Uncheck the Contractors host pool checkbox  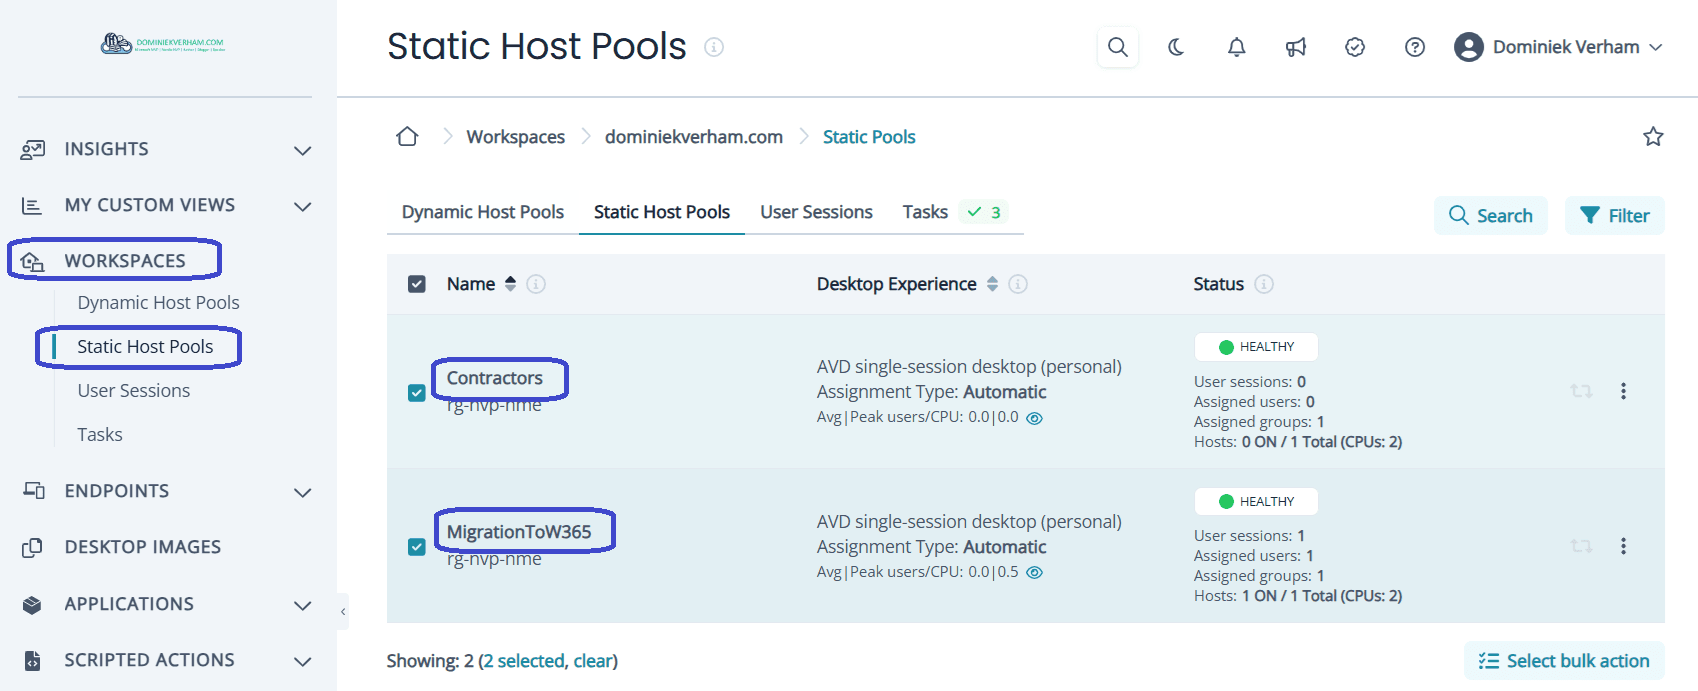pyautogui.click(x=417, y=393)
